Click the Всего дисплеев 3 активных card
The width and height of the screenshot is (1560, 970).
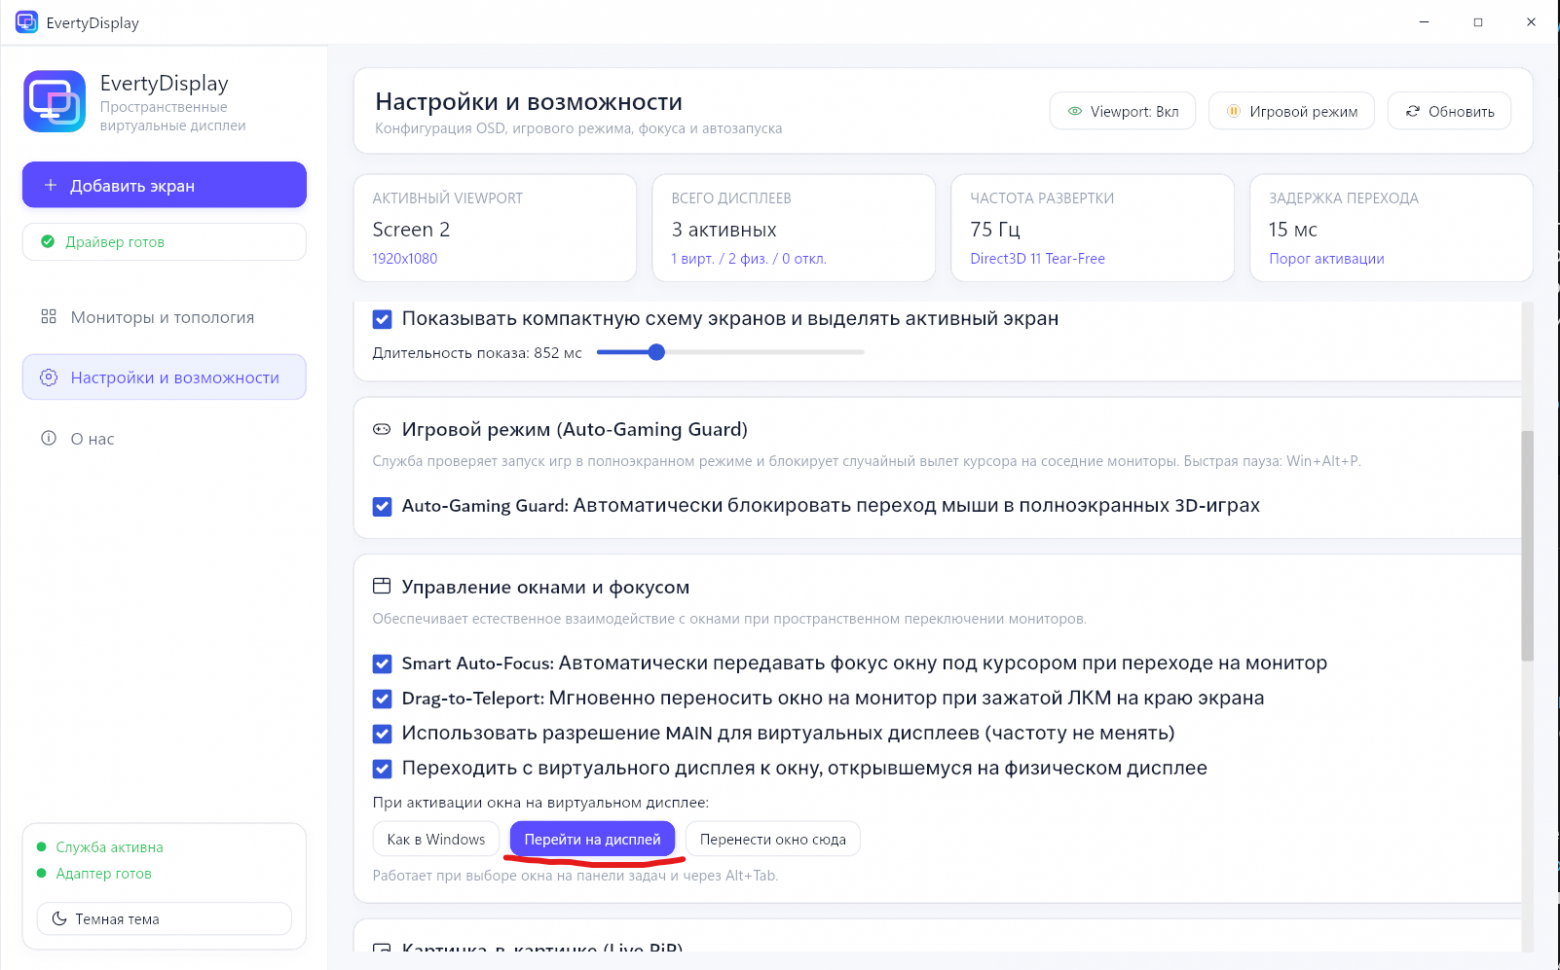[x=794, y=228]
